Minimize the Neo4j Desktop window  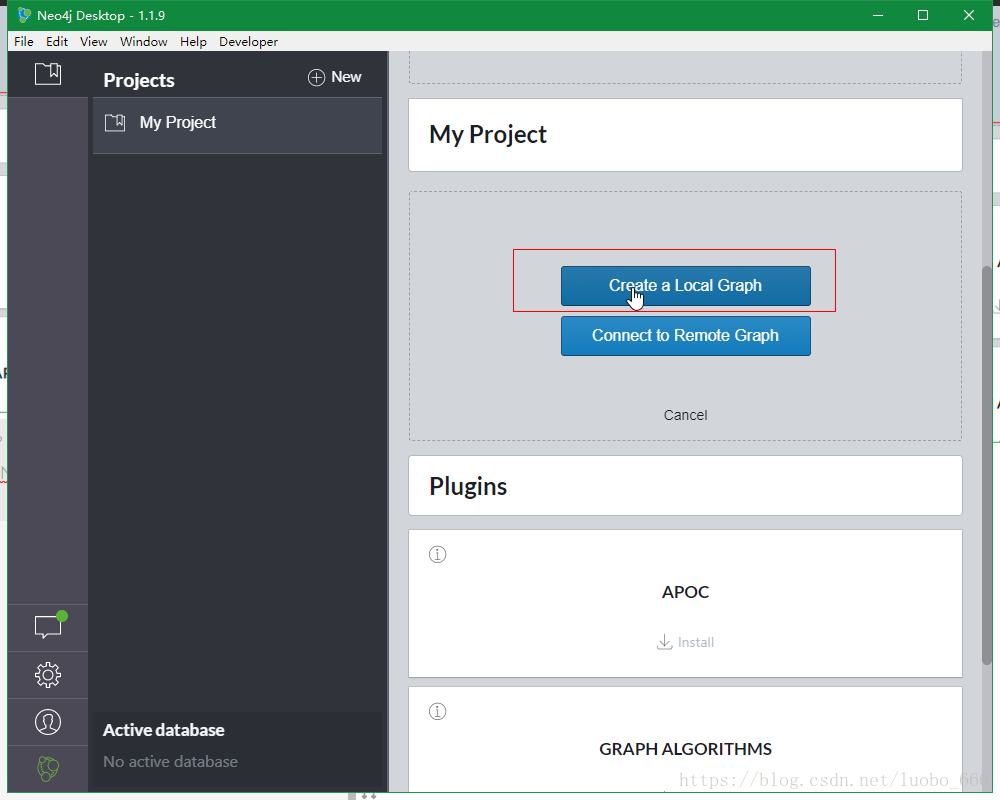click(878, 15)
